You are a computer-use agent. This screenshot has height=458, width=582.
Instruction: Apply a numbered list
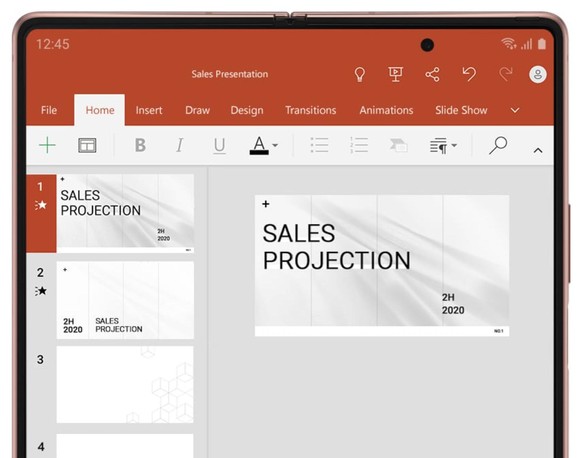click(359, 145)
